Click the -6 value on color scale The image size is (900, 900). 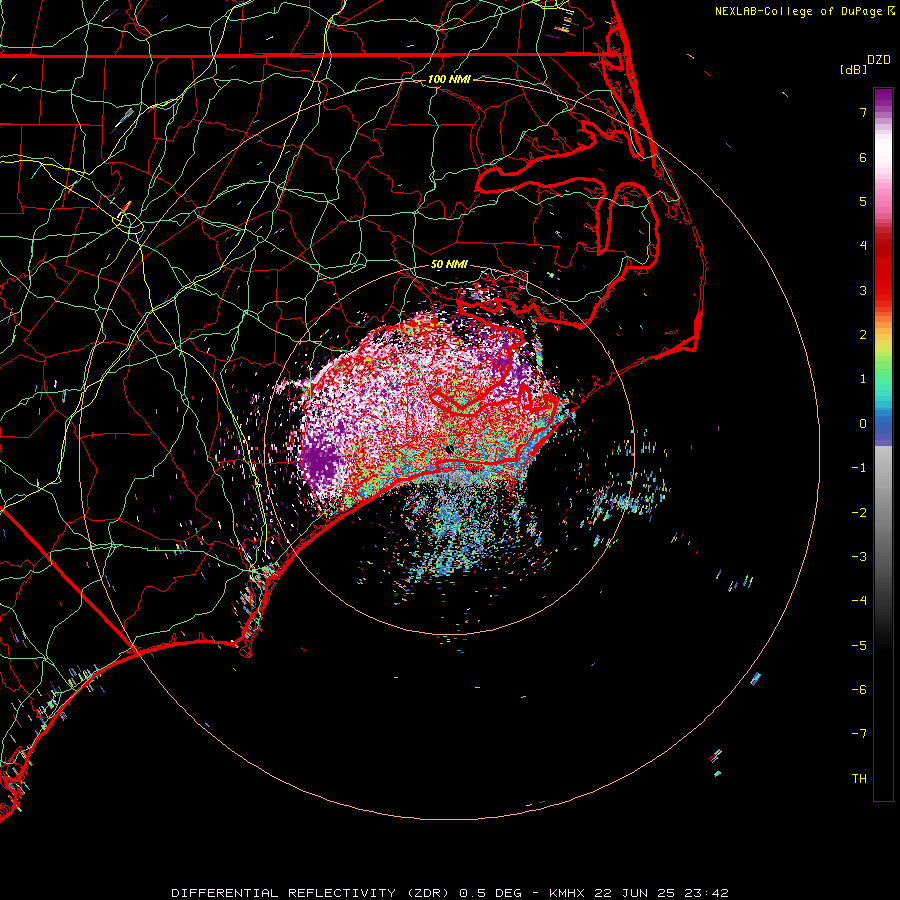point(859,690)
